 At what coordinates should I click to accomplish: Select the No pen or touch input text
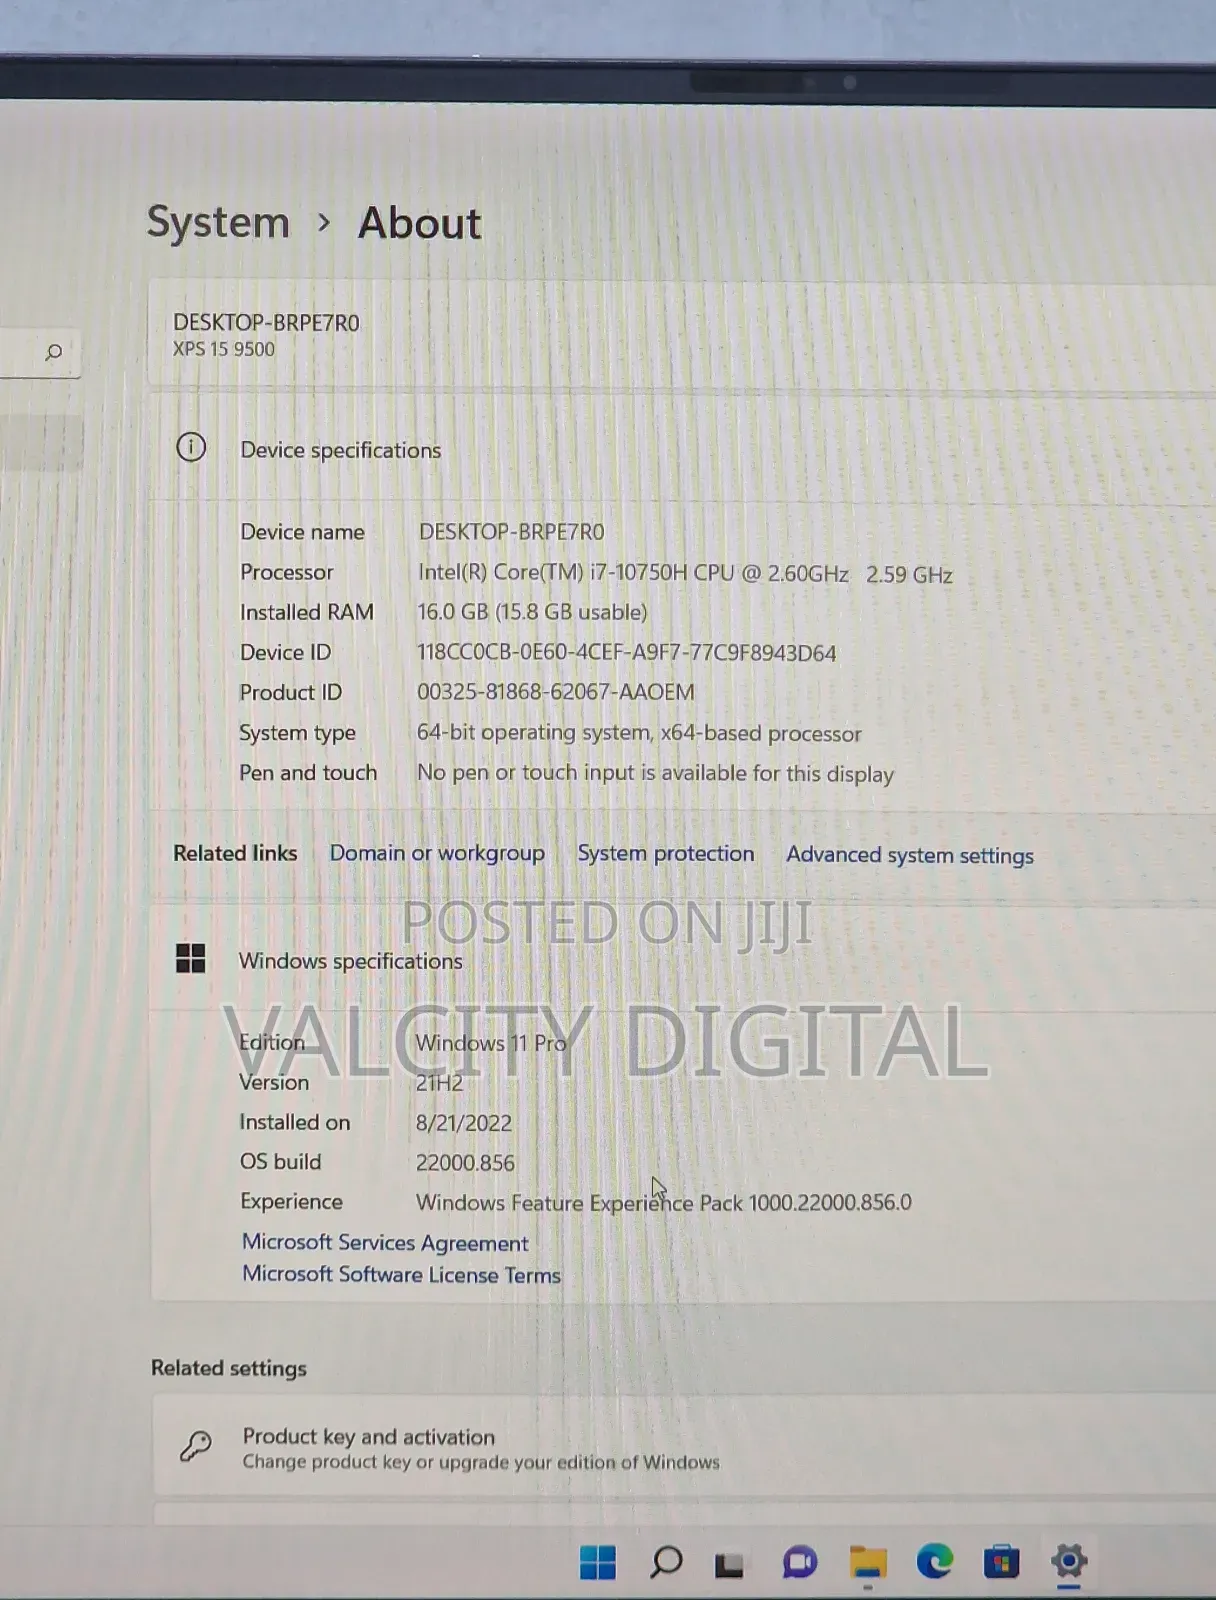click(656, 773)
